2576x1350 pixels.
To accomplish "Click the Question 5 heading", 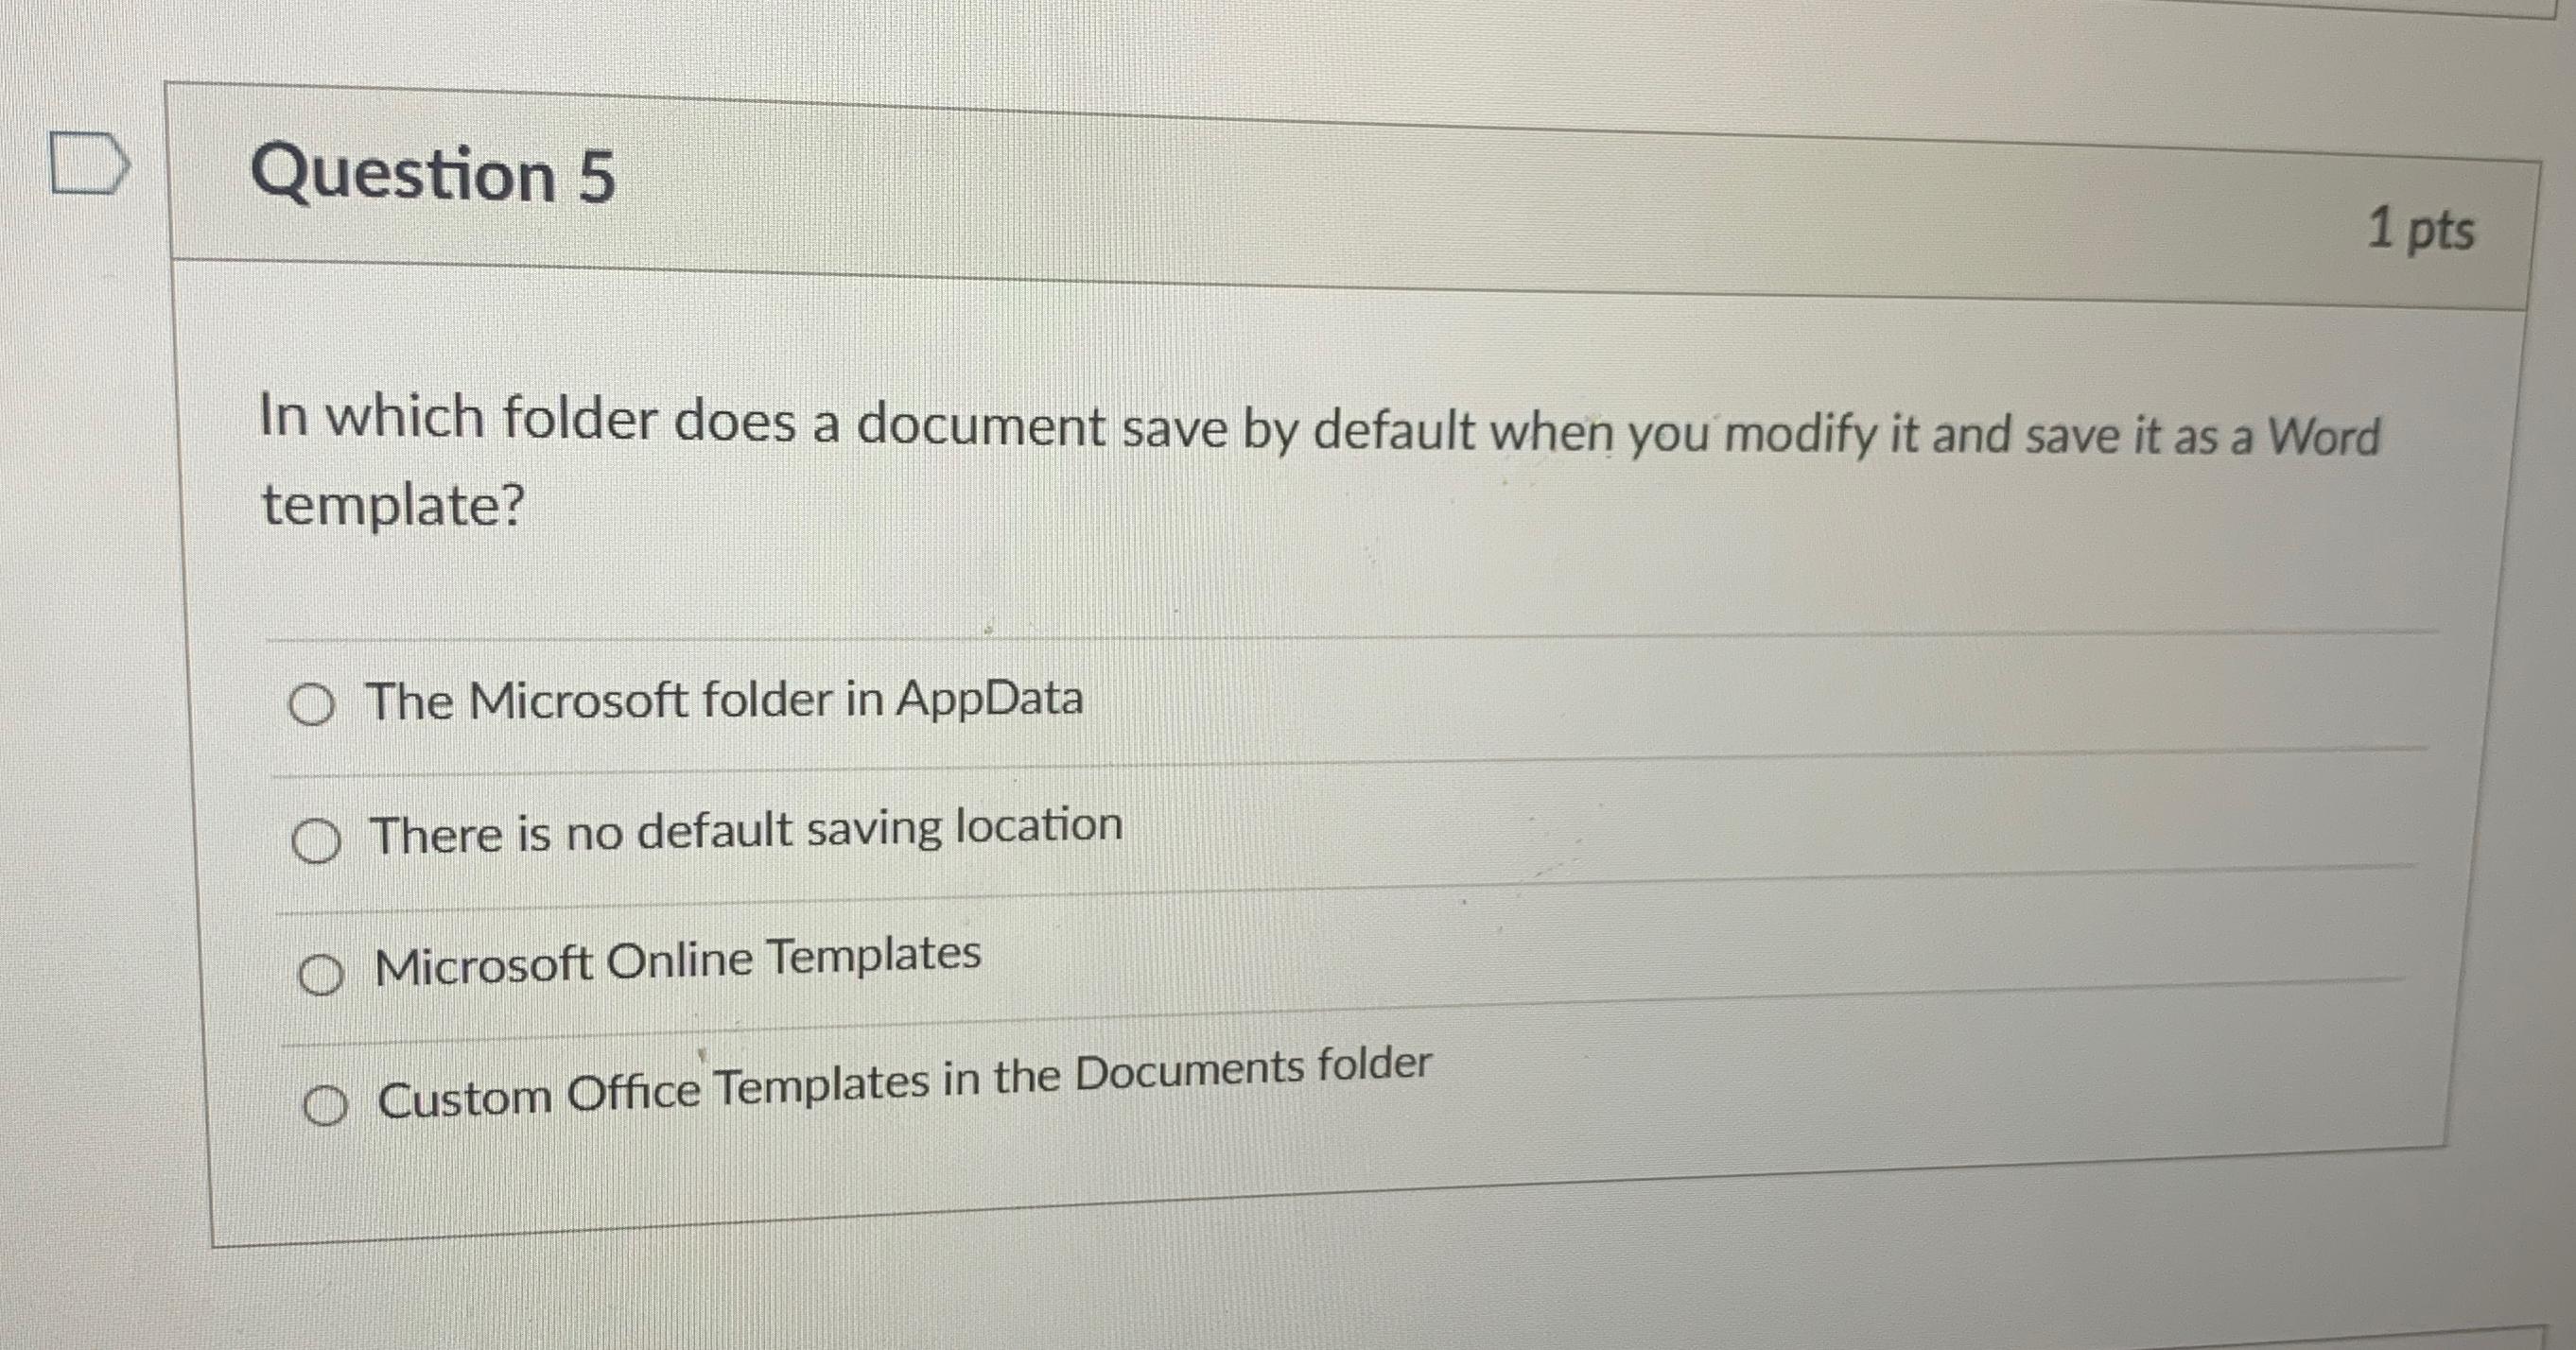I will [x=435, y=172].
